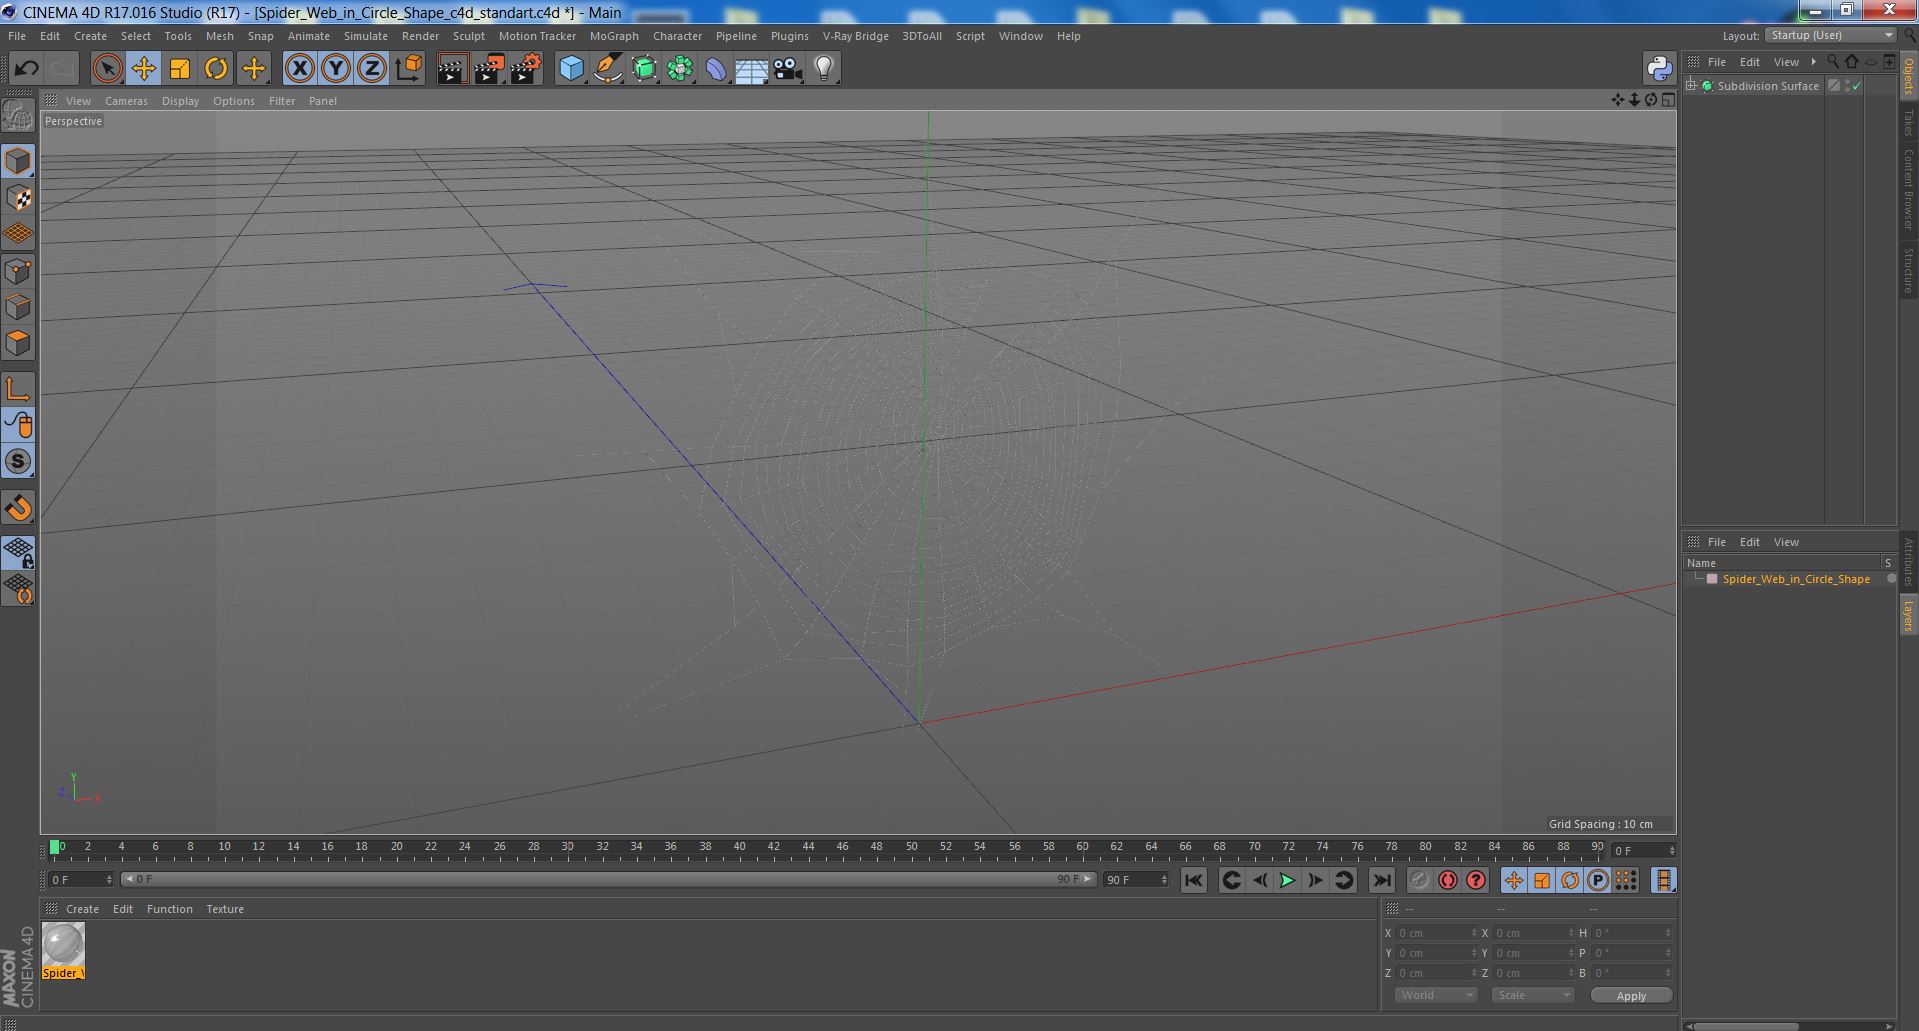Click the timeline preview range slider
Screen dimensions: 1919x1031
pyautogui.click(x=609, y=880)
